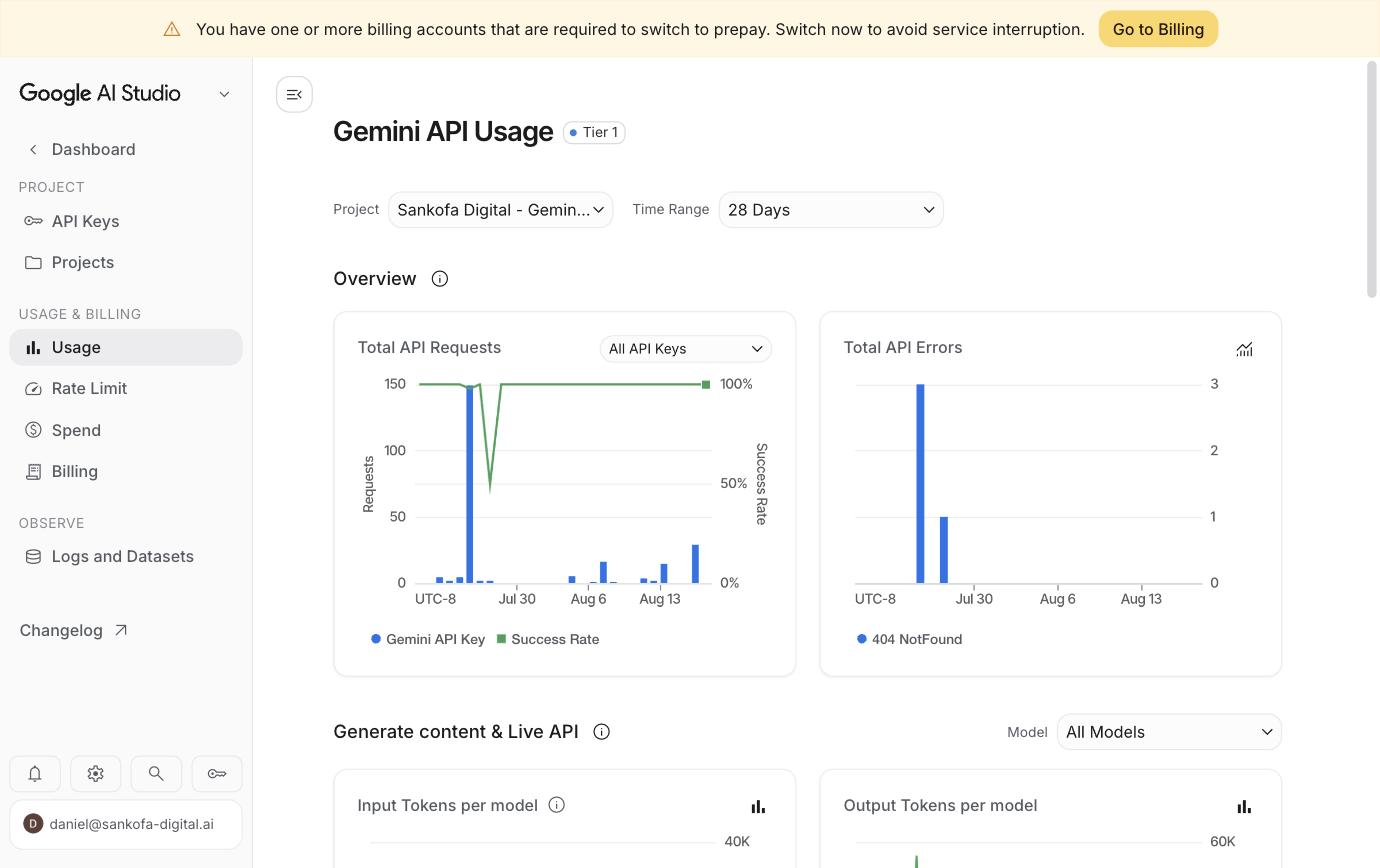Toggle 404 NotFound legend series
This screenshot has height=868, width=1380.
point(909,639)
